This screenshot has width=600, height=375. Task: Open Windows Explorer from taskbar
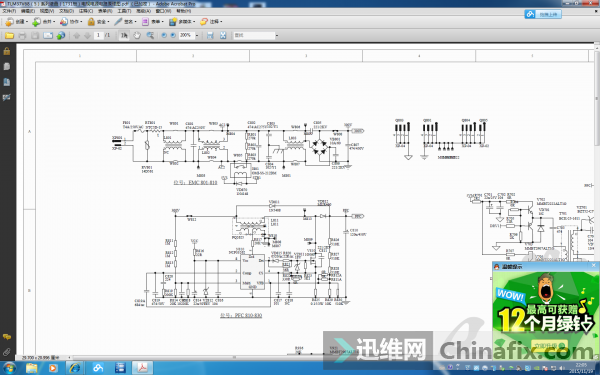coord(31,368)
